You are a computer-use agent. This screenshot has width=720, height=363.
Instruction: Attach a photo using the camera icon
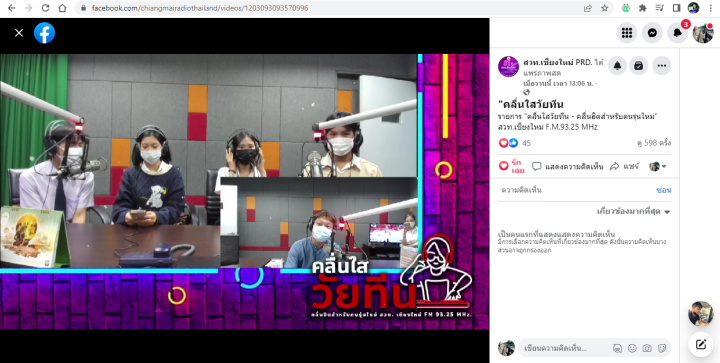click(x=647, y=348)
